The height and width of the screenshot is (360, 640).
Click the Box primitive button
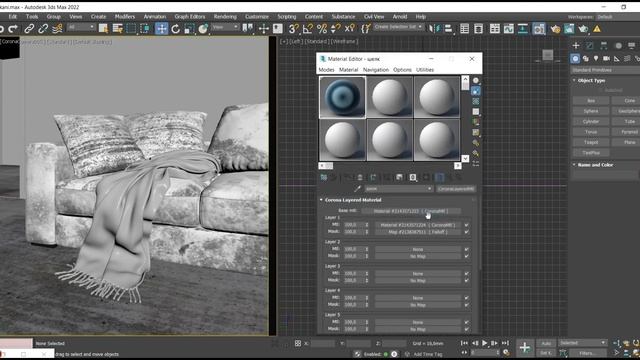coord(591,100)
